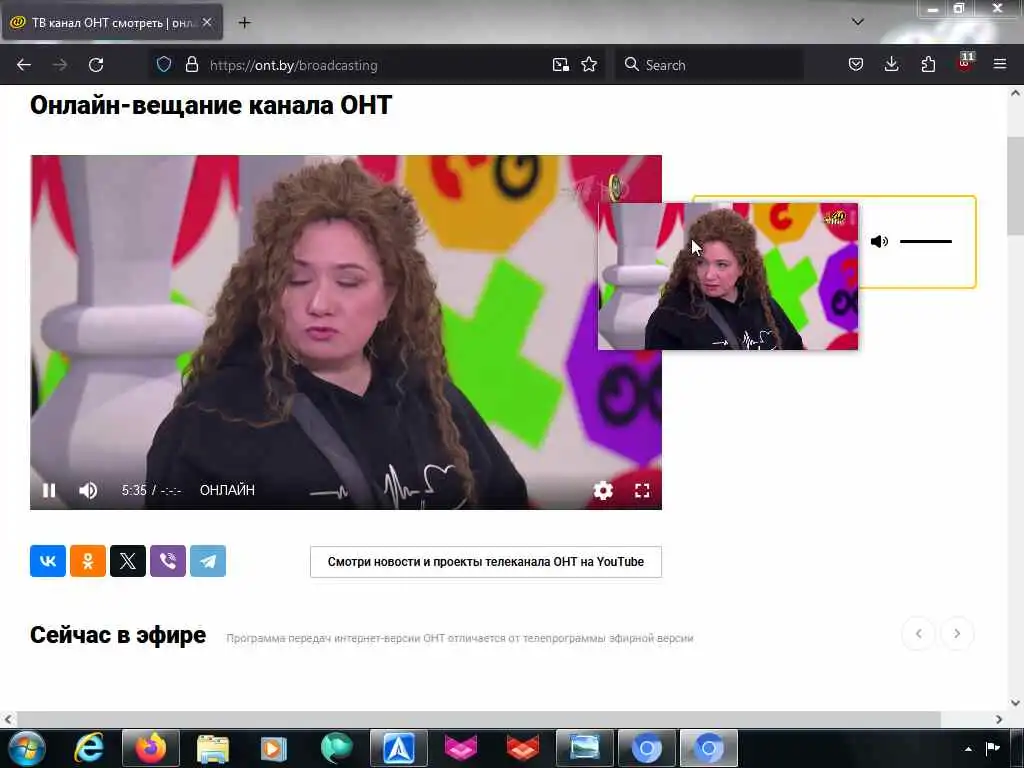Go back with the browser back arrow
This screenshot has height=768, width=1024.
point(24,65)
